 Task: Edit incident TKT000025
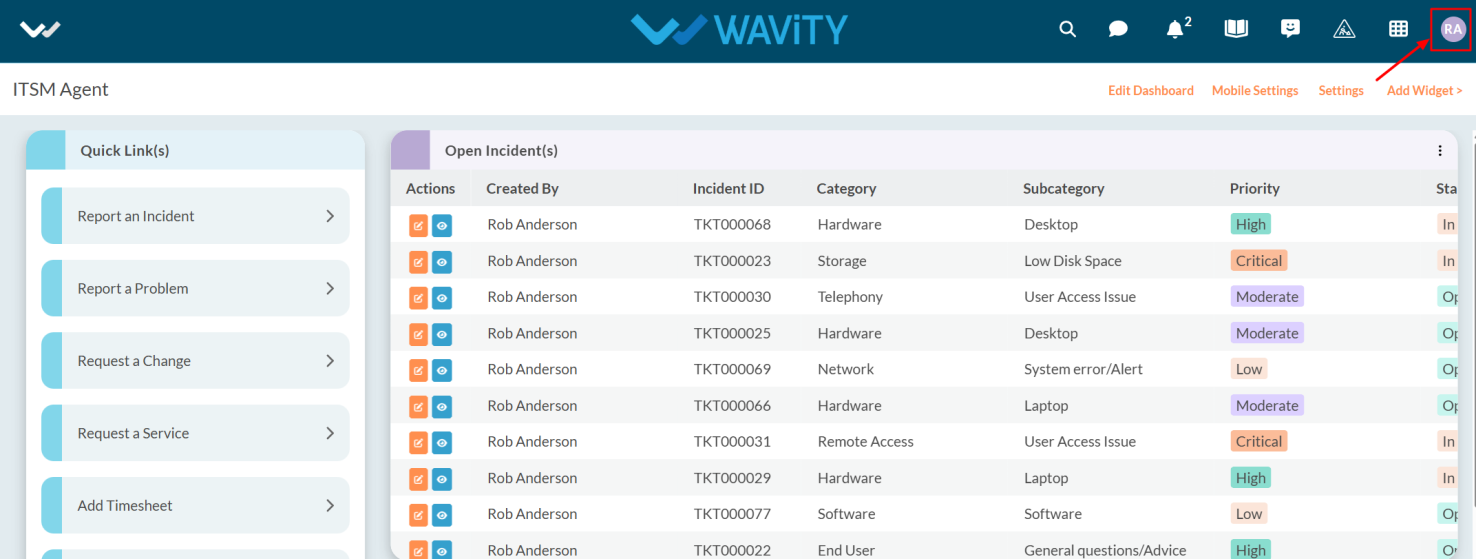(418, 334)
